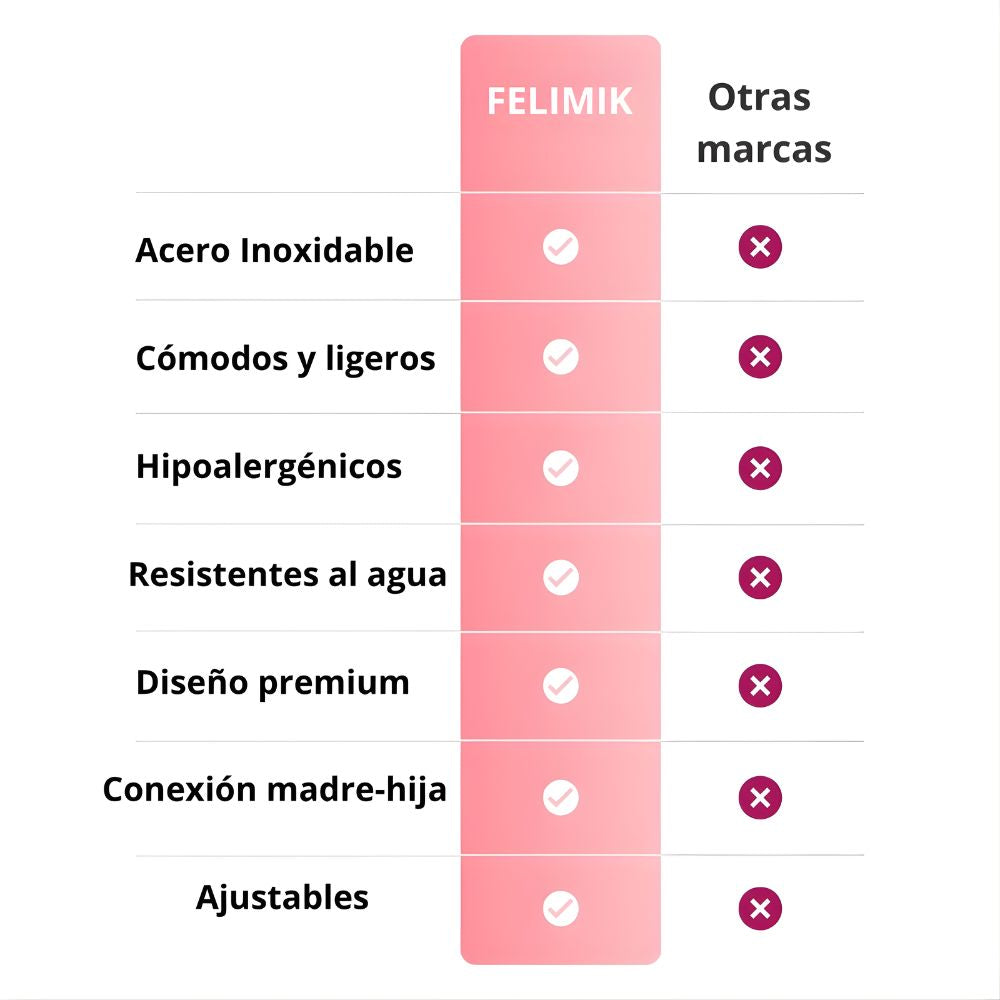Click the checkmark icon for Diseño premium
The height and width of the screenshot is (1000, 1000).
point(561,685)
